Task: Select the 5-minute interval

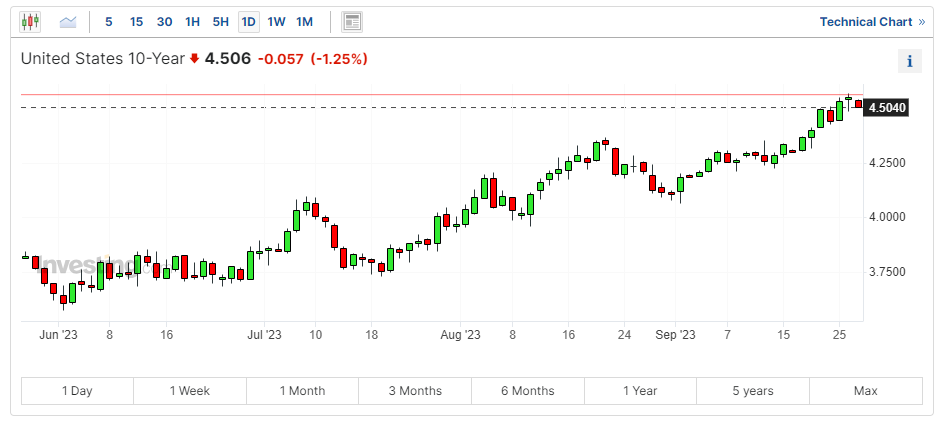Action: tap(109, 21)
